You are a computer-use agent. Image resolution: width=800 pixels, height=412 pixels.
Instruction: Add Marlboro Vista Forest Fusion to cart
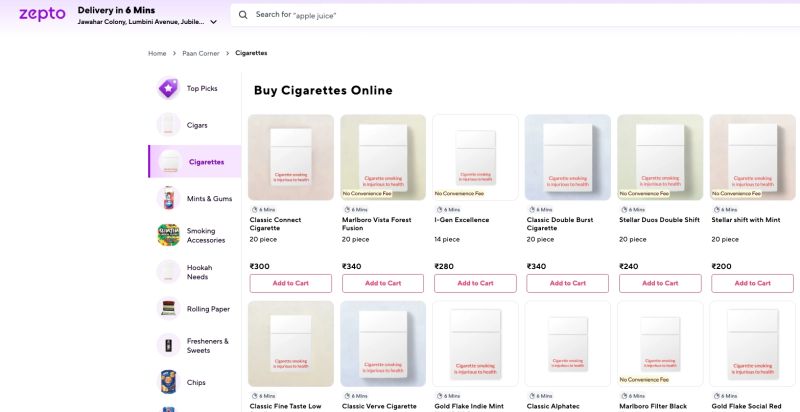coord(383,283)
